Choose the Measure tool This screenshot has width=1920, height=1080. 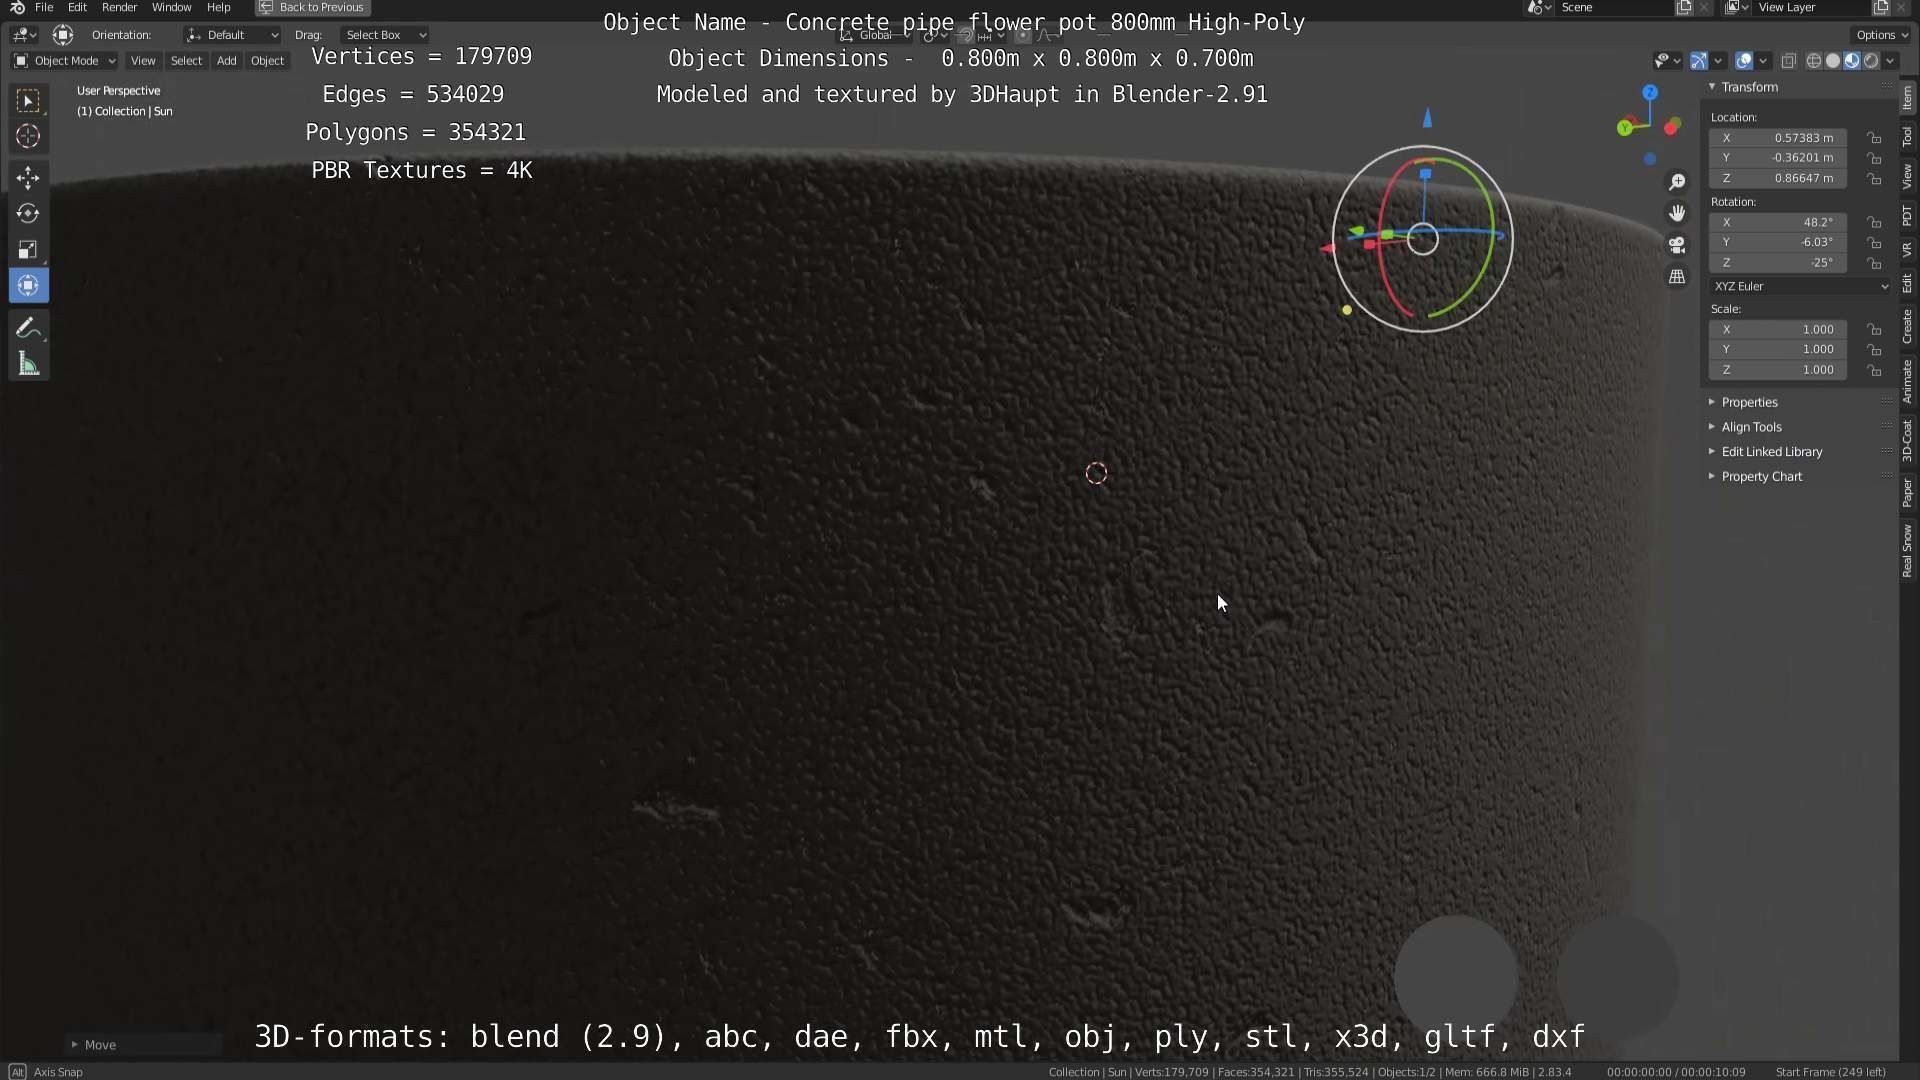pos(28,366)
